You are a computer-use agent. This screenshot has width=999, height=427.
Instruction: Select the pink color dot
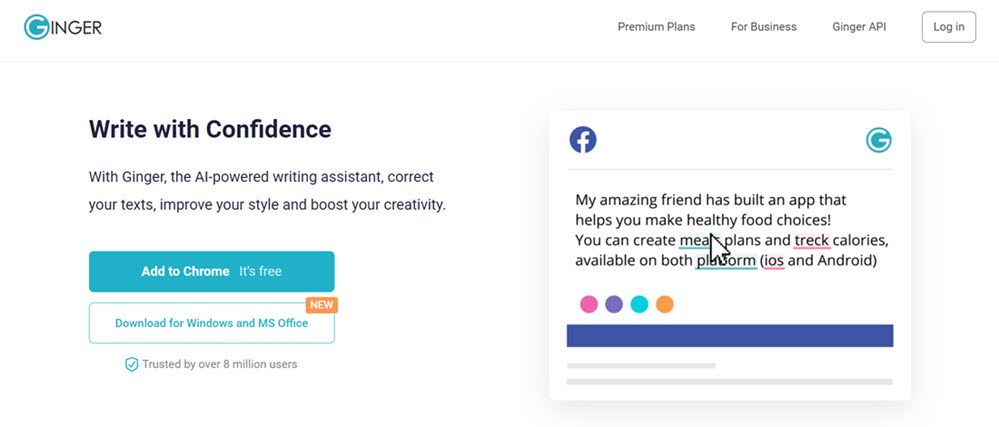(x=588, y=304)
